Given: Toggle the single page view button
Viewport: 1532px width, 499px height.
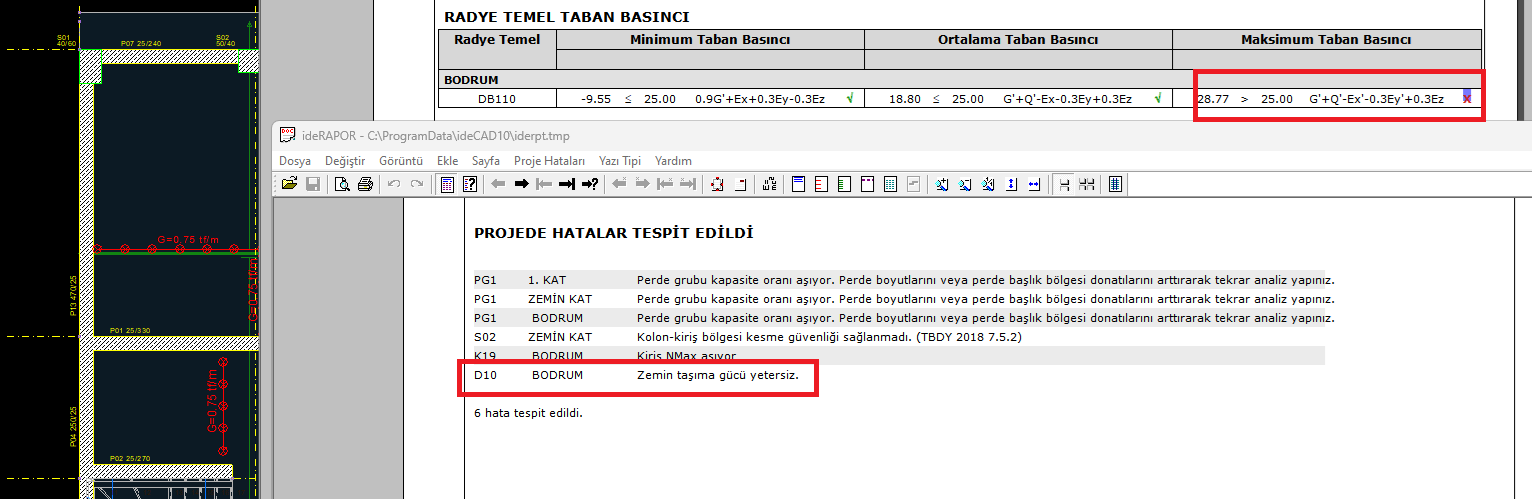Looking at the screenshot, I should tap(1064, 184).
